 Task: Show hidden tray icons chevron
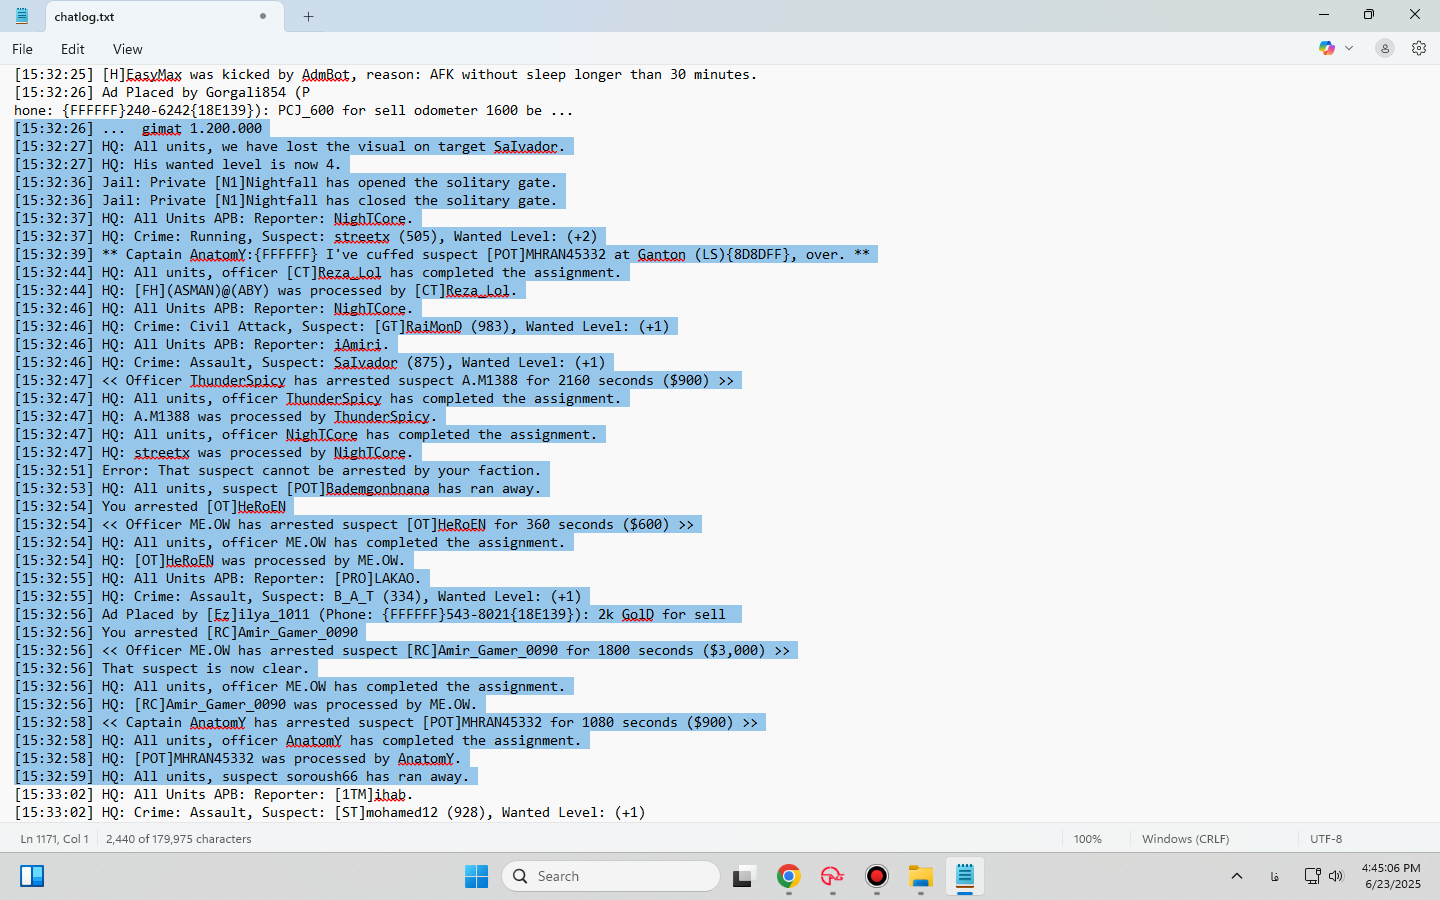1237,876
